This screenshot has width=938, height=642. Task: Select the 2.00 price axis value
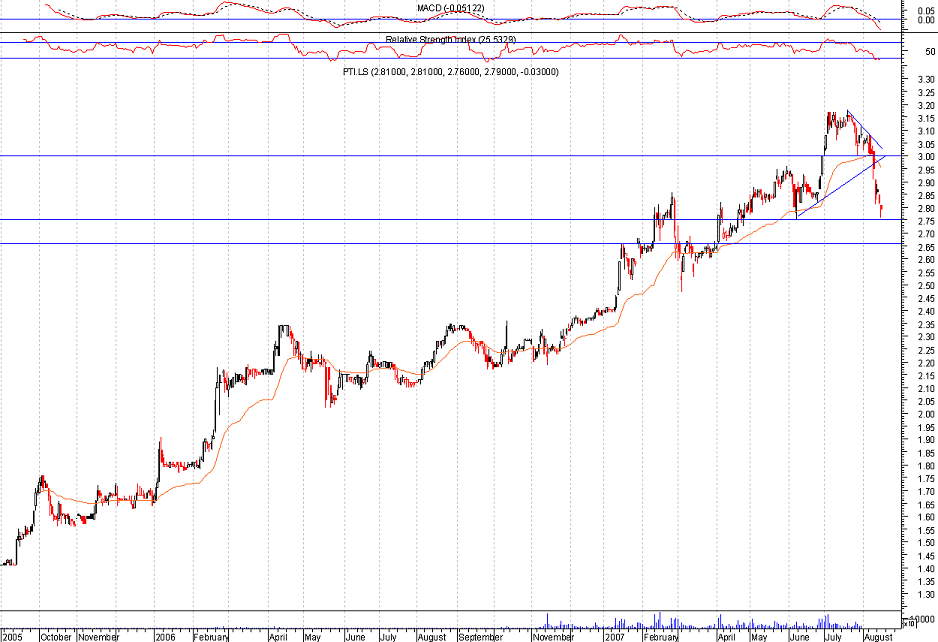click(925, 414)
